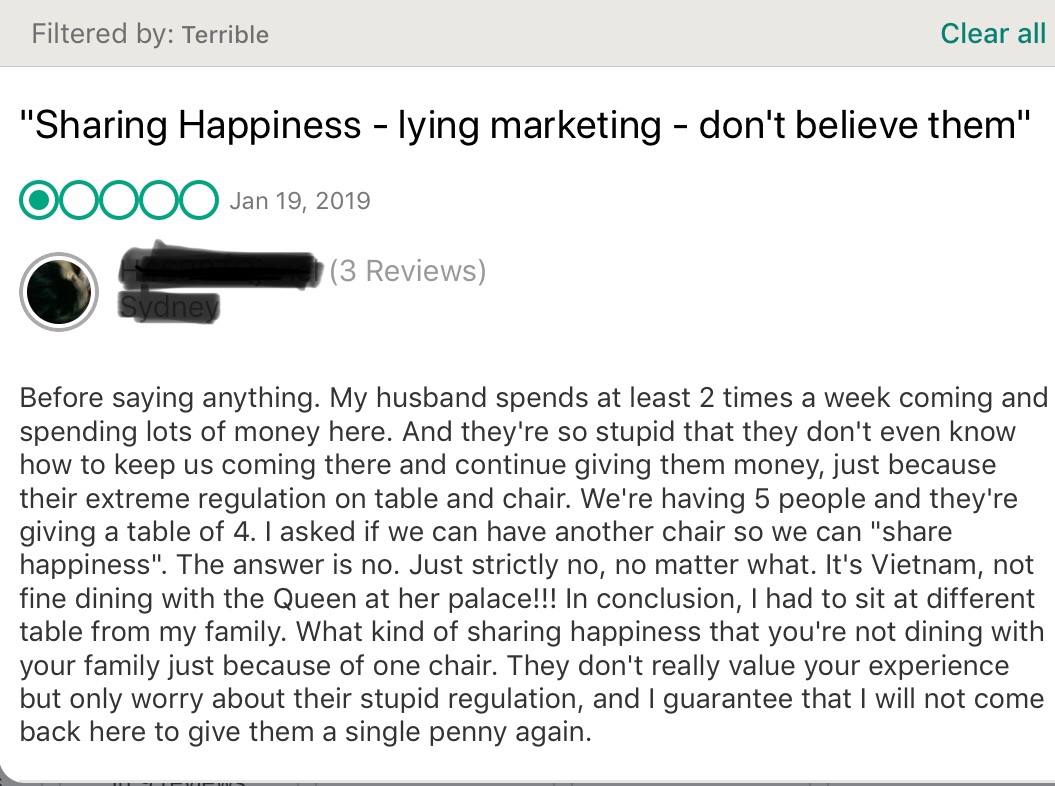
Task: Click the fourth rating bubble
Action: [158, 201]
